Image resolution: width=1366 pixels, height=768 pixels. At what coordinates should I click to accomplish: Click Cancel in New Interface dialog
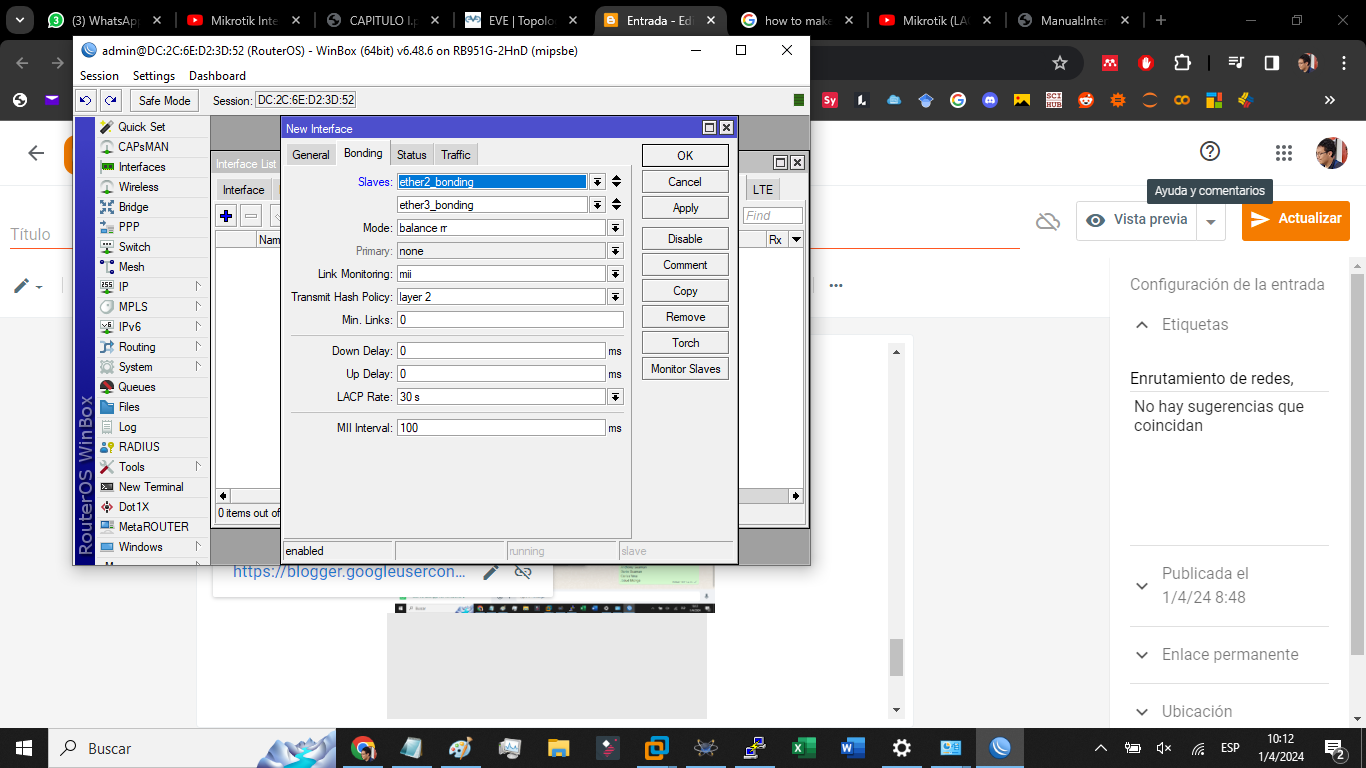tap(685, 182)
